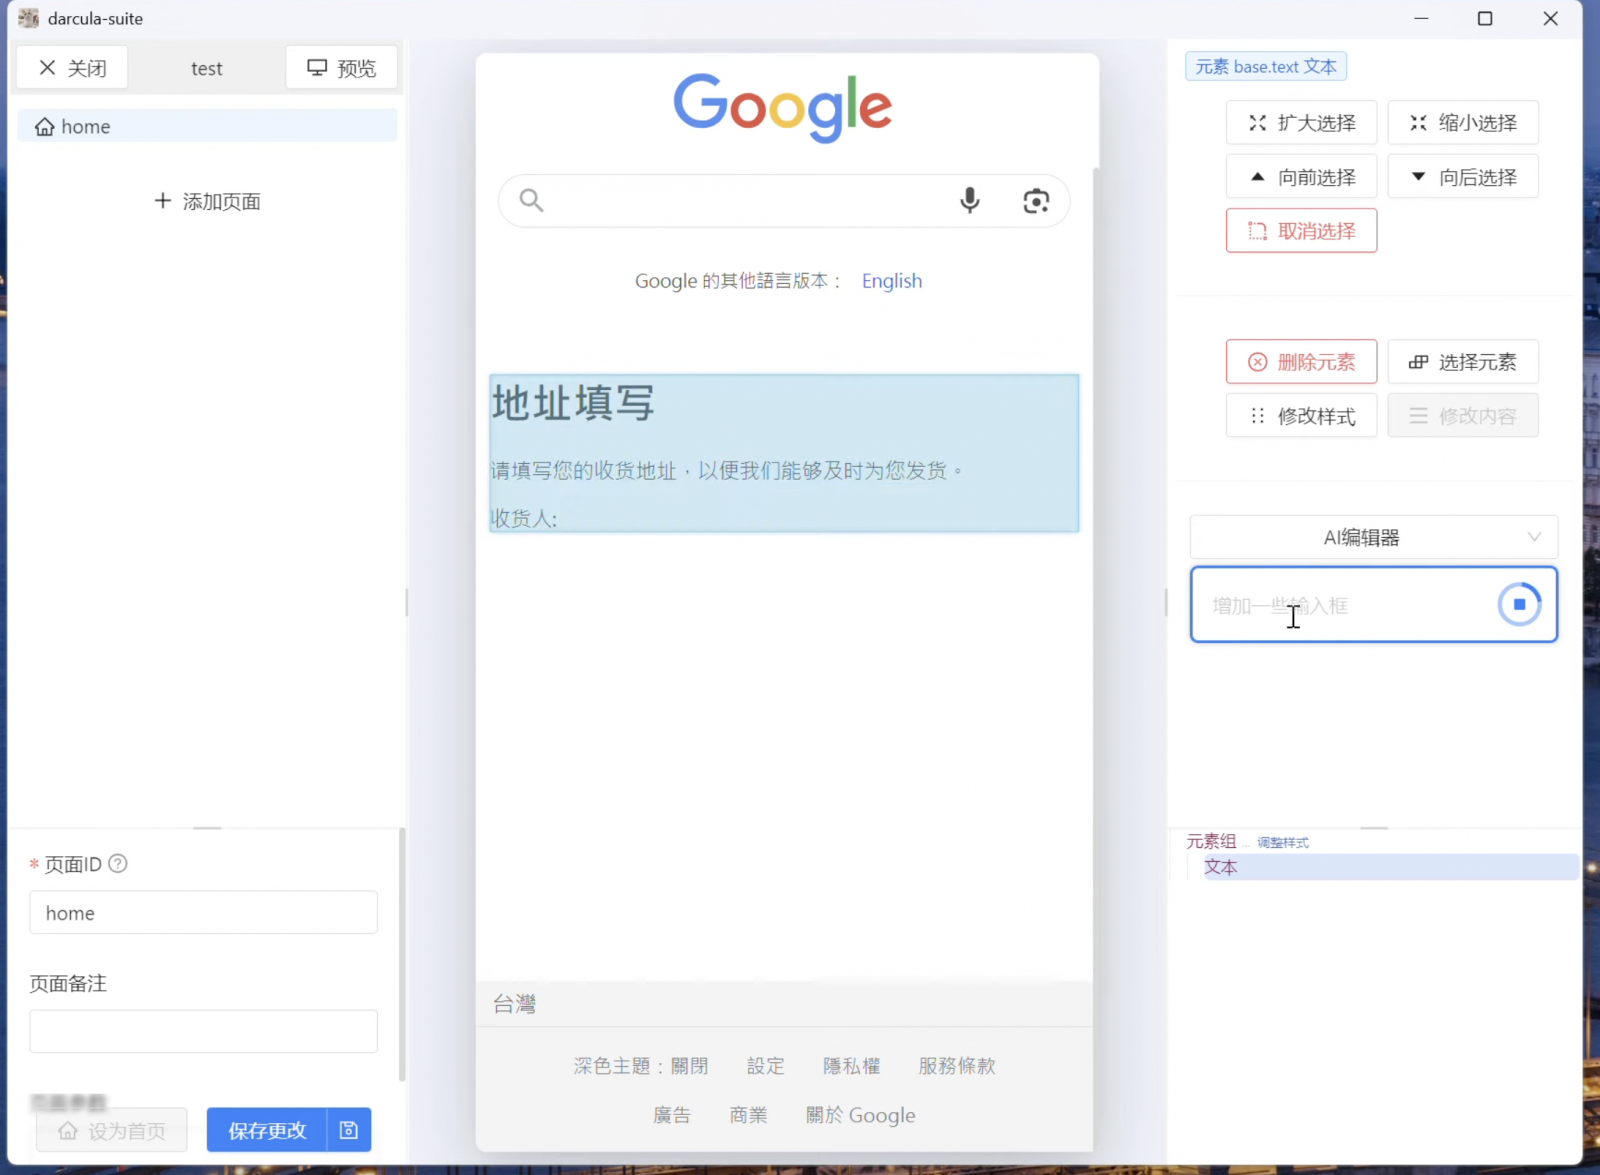Click the 缩小选择 shrink selection button
The height and width of the screenshot is (1175, 1600).
(1463, 123)
